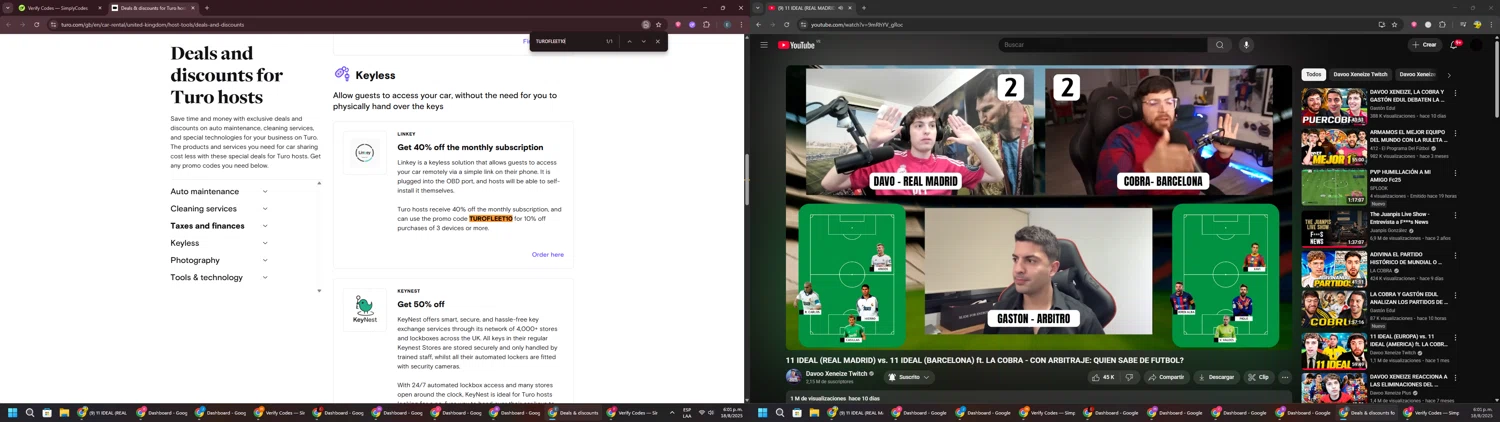This screenshot has height=422, width=1500.
Task: Reload the YouTube page
Action: pos(787,24)
